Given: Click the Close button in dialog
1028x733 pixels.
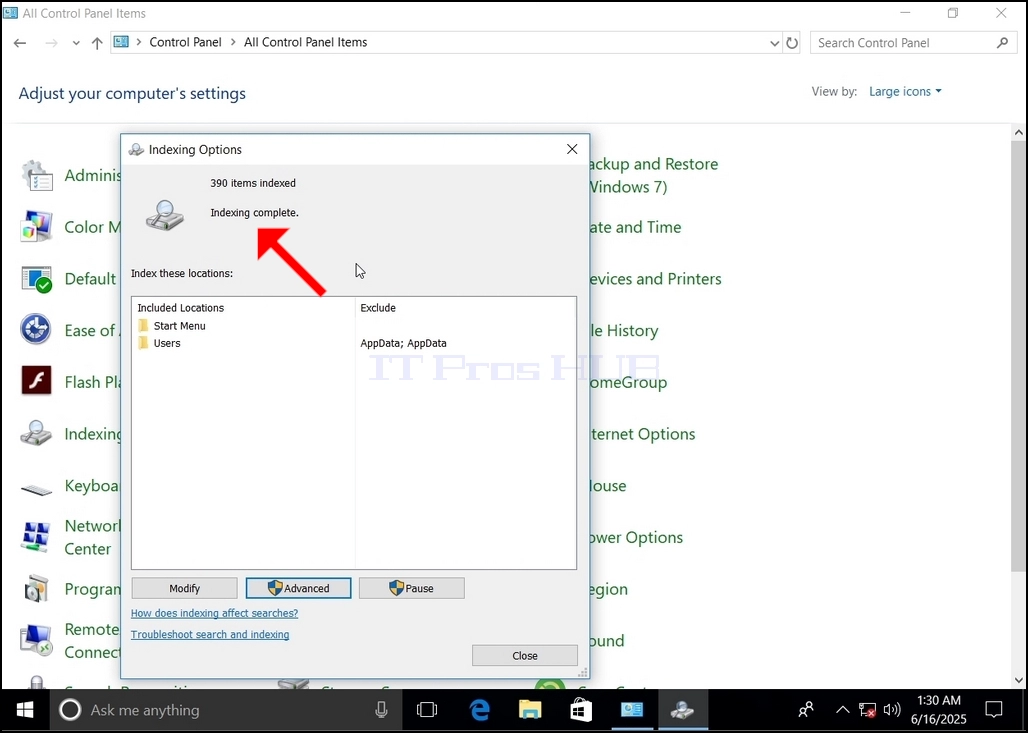Looking at the screenshot, I should pyautogui.click(x=524, y=656).
